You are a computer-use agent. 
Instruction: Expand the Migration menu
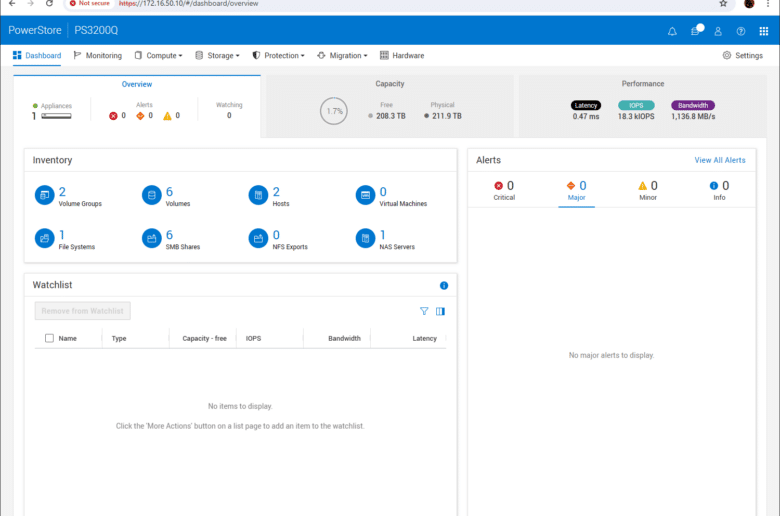pyautogui.click(x=342, y=55)
